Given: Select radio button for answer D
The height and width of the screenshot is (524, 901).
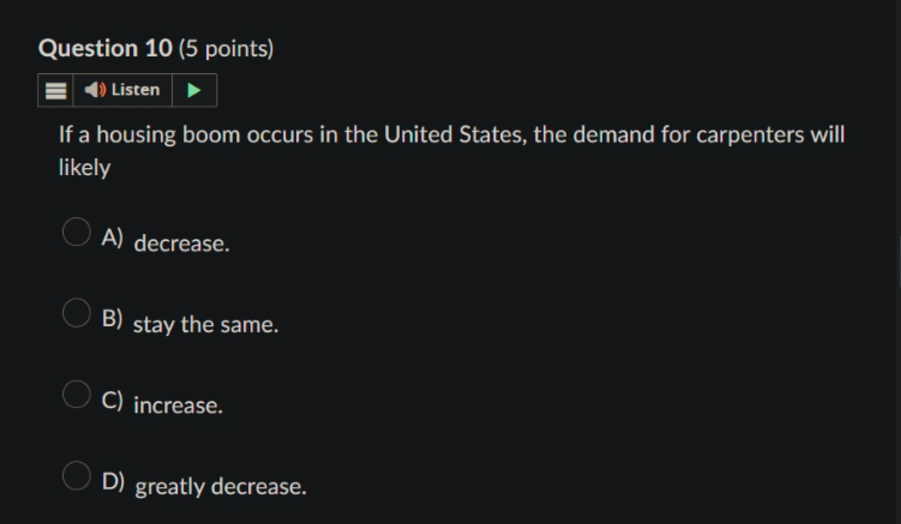Looking at the screenshot, I should pyautogui.click(x=76, y=476).
